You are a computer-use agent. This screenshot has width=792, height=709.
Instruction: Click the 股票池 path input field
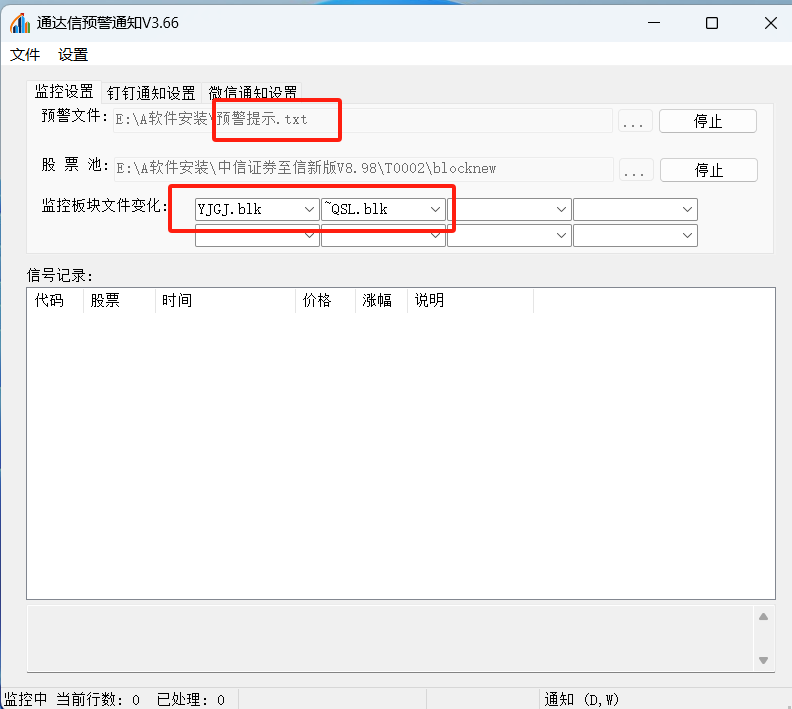pyautogui.click(x=361, y=169)
